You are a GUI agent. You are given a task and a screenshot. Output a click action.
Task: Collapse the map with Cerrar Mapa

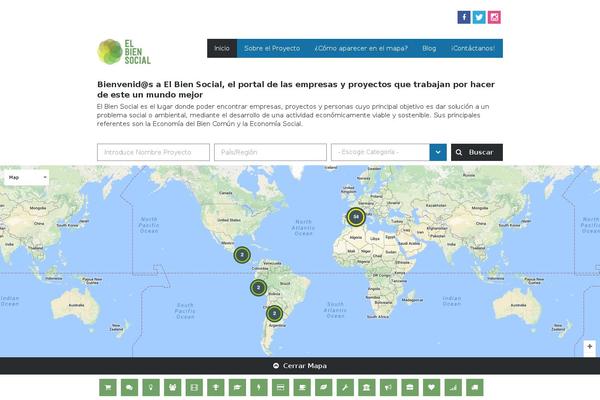pos(300,366)
